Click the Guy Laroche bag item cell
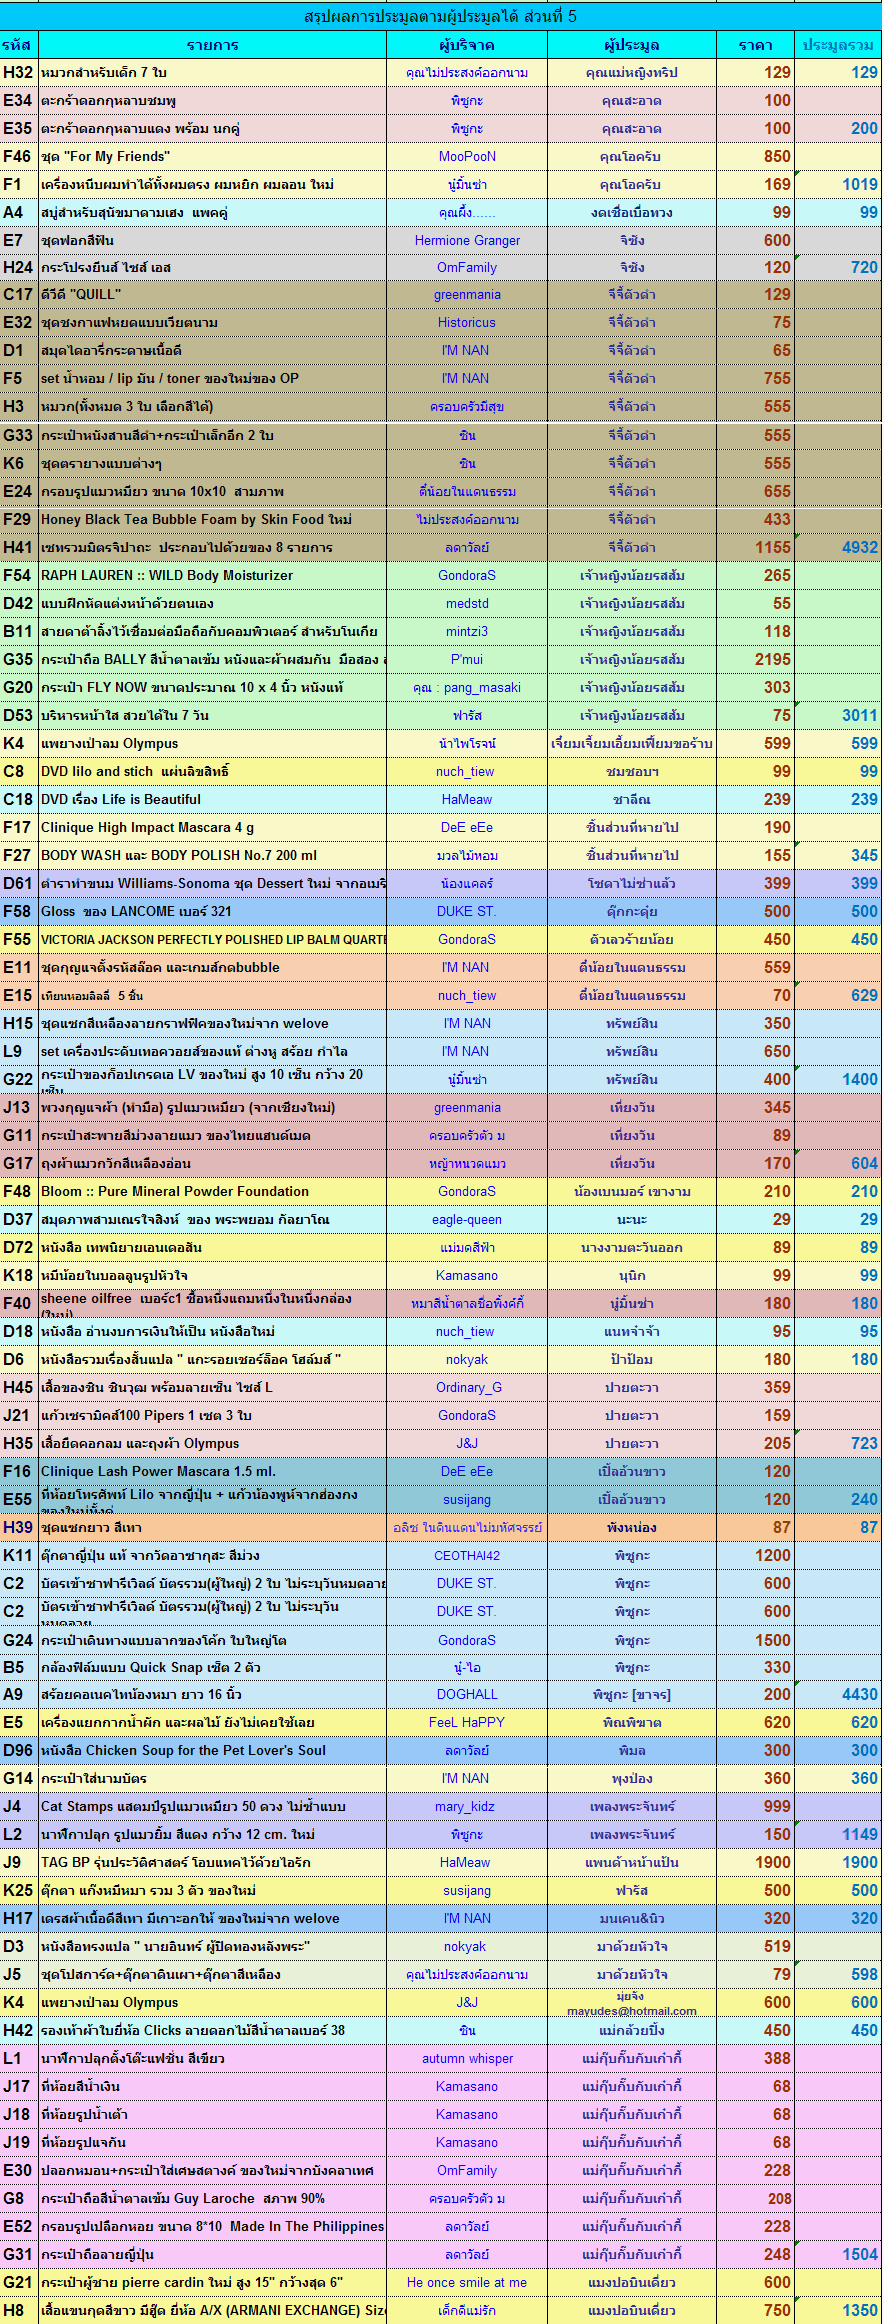The width and height of the screenshot is (884, 2324). click(212, 2199)
